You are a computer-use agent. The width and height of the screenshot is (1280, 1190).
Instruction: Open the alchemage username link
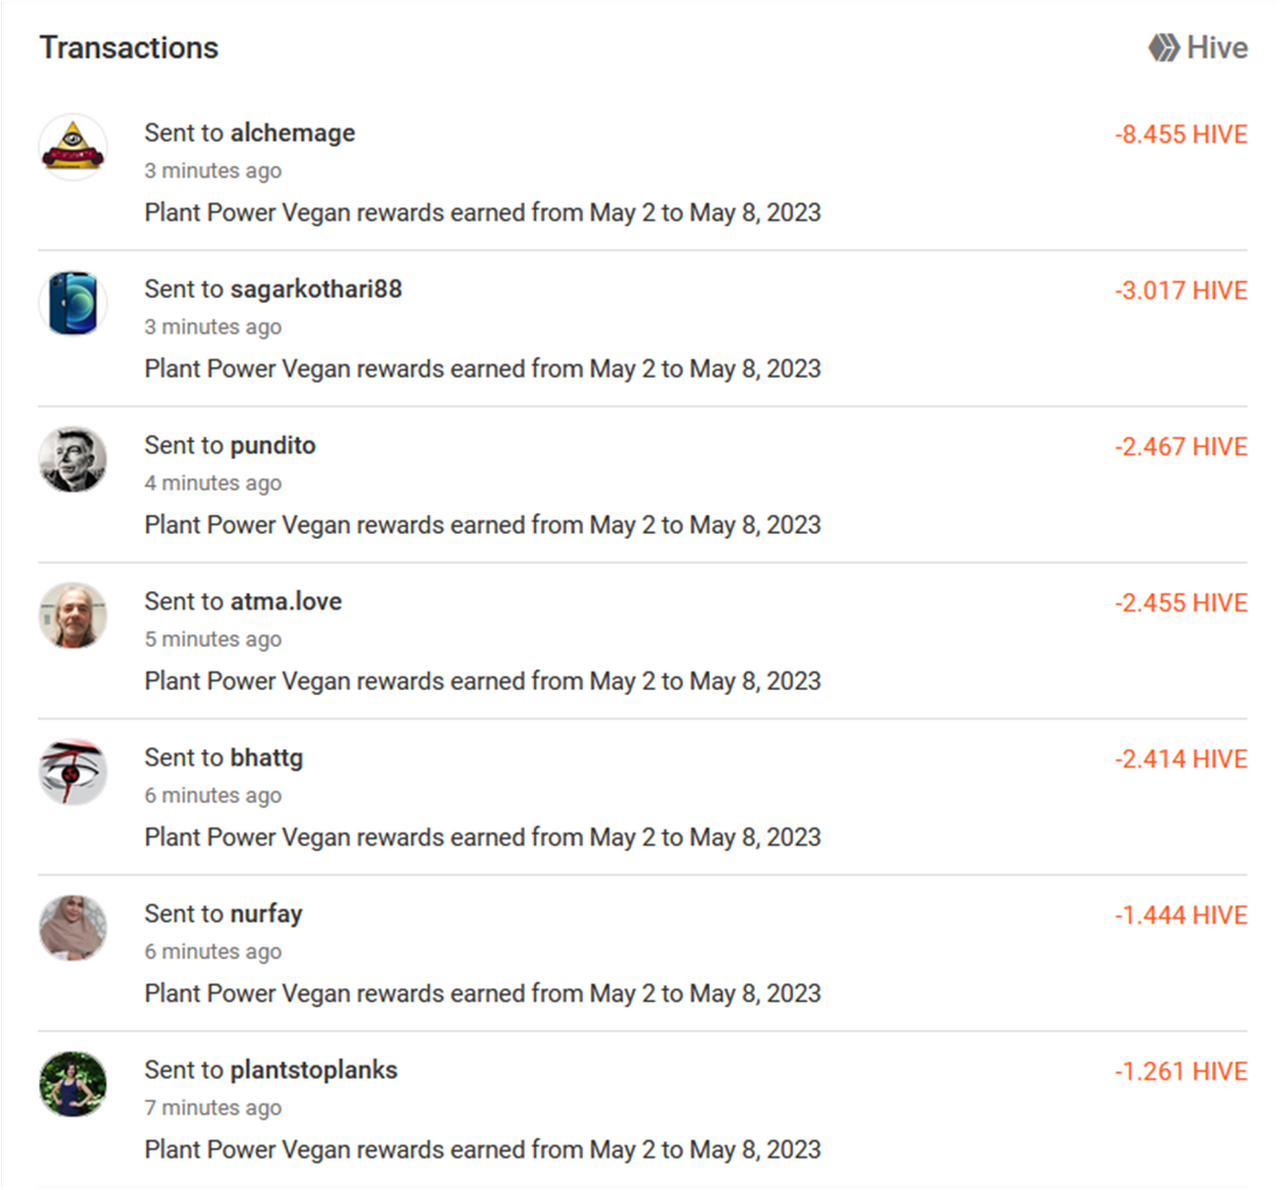click(292, 133)
